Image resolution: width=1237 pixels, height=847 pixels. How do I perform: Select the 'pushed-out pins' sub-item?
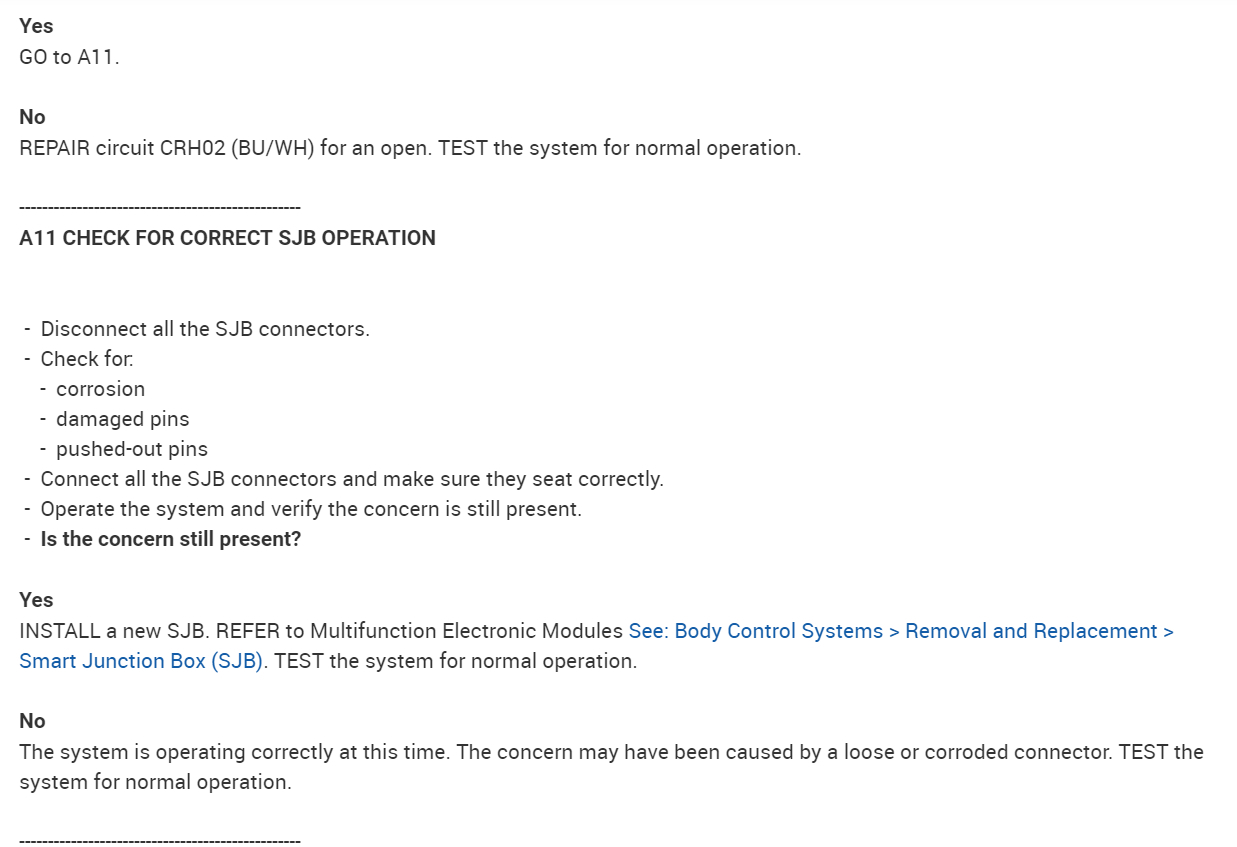point(132,449)
